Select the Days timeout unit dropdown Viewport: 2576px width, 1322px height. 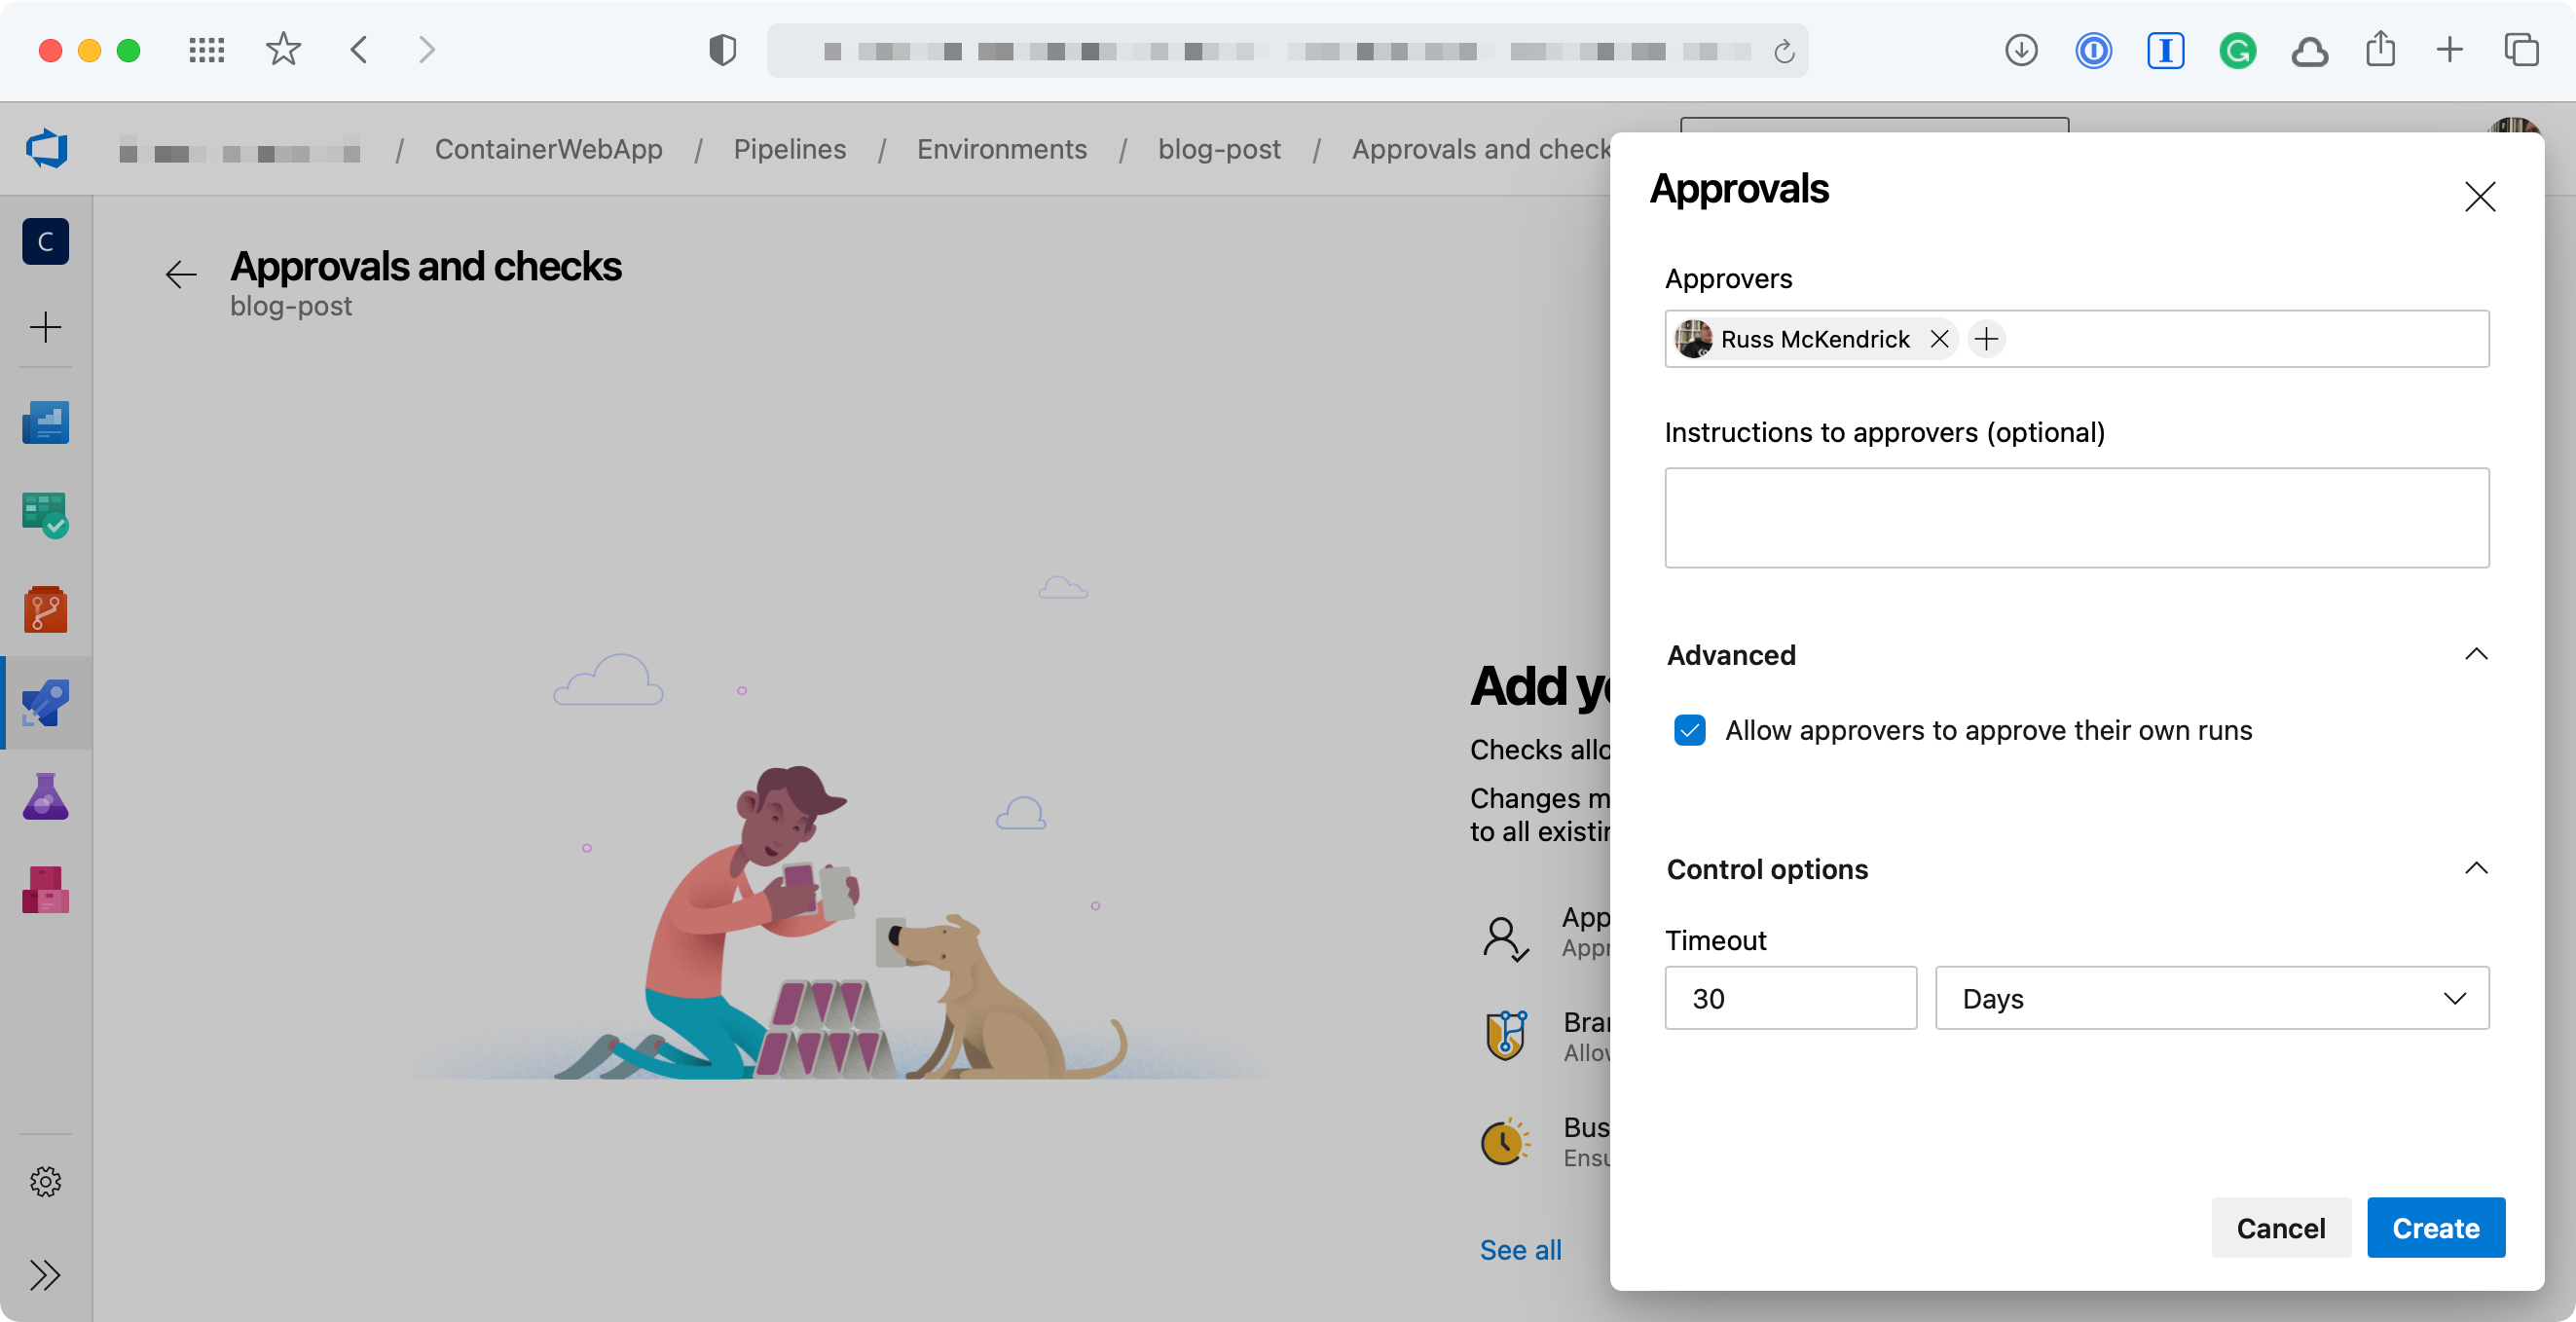2212,997
